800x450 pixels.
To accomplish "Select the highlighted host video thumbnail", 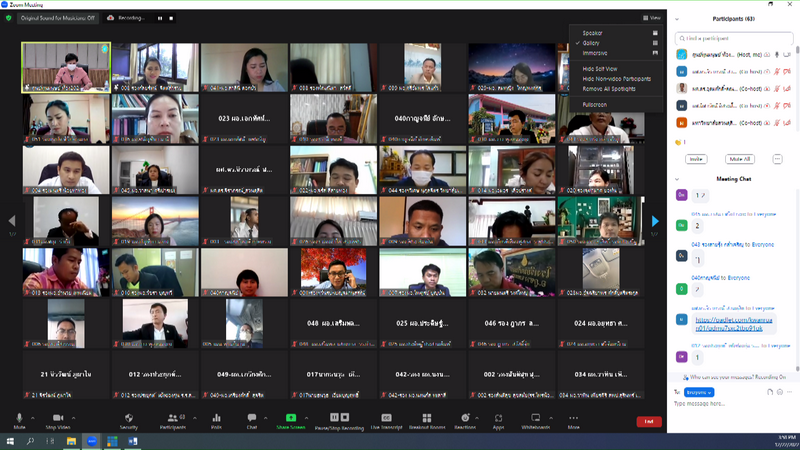I will (66, 67).
